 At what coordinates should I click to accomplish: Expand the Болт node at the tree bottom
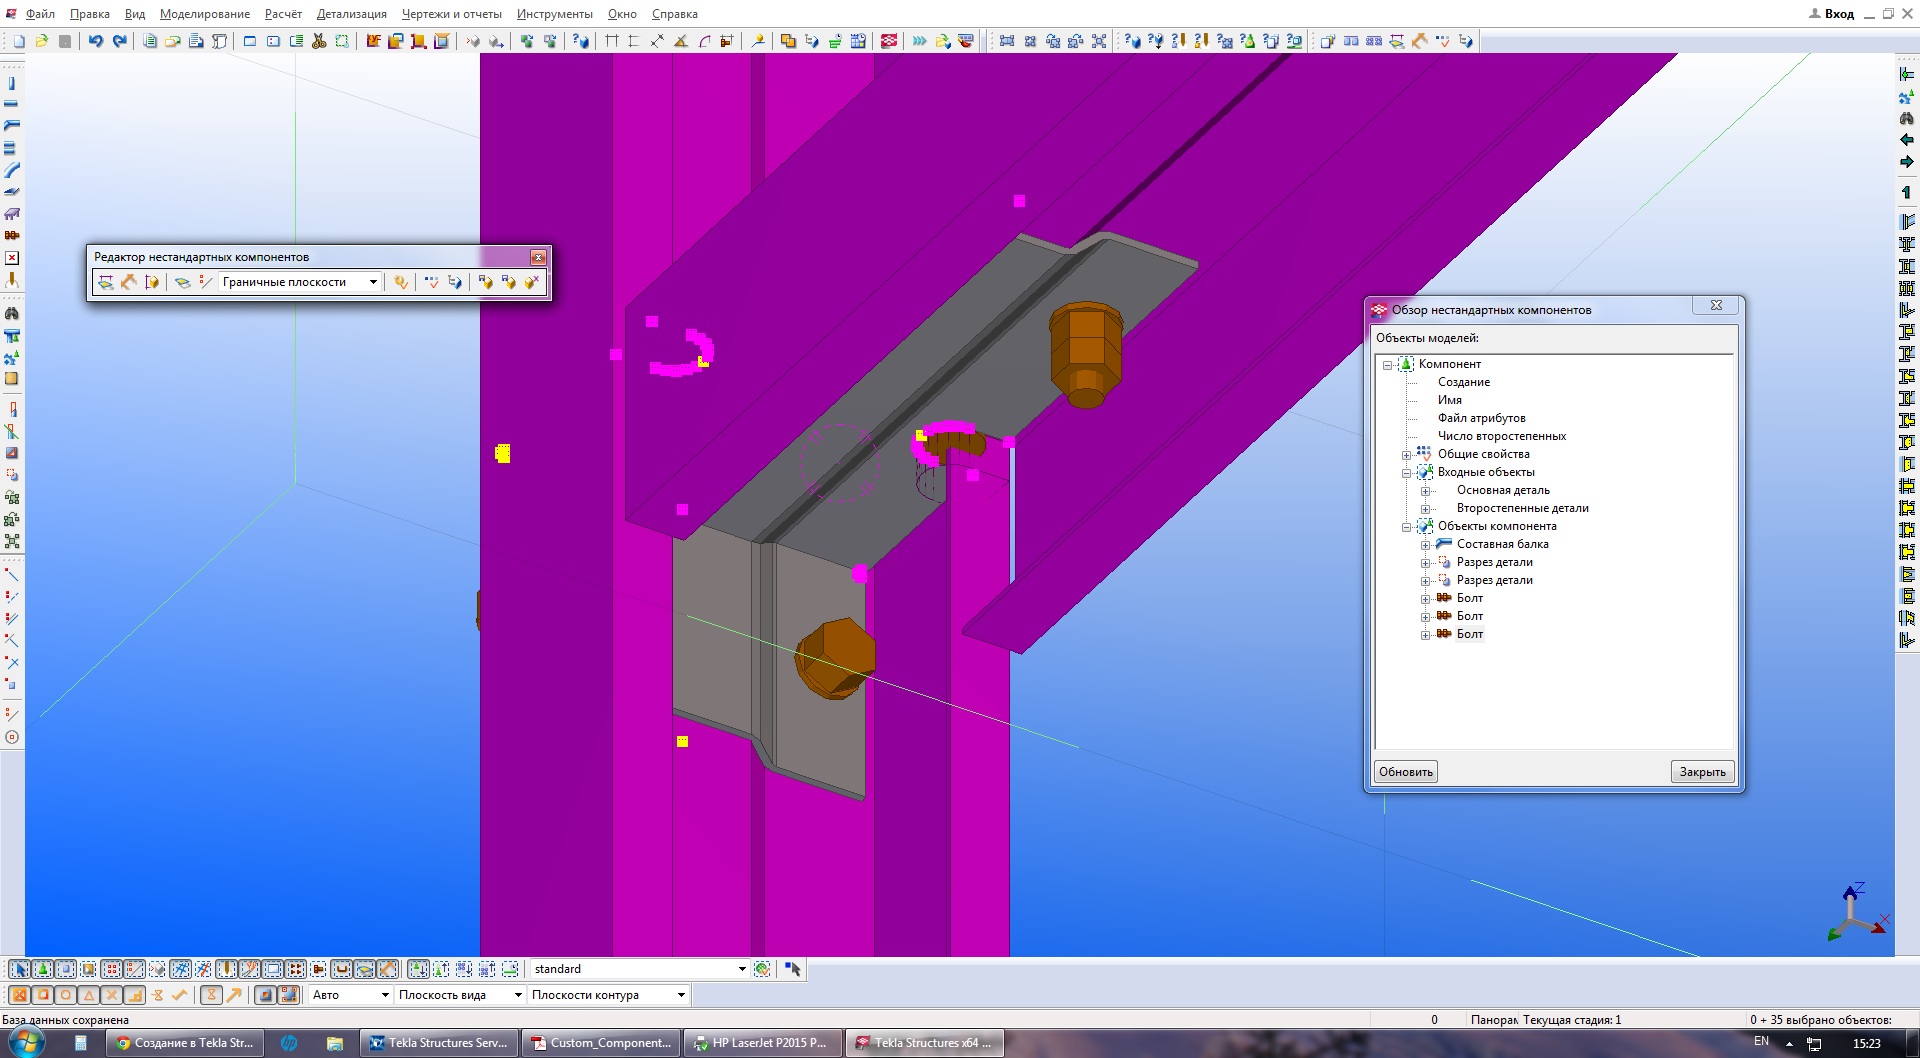(1426, 634)
